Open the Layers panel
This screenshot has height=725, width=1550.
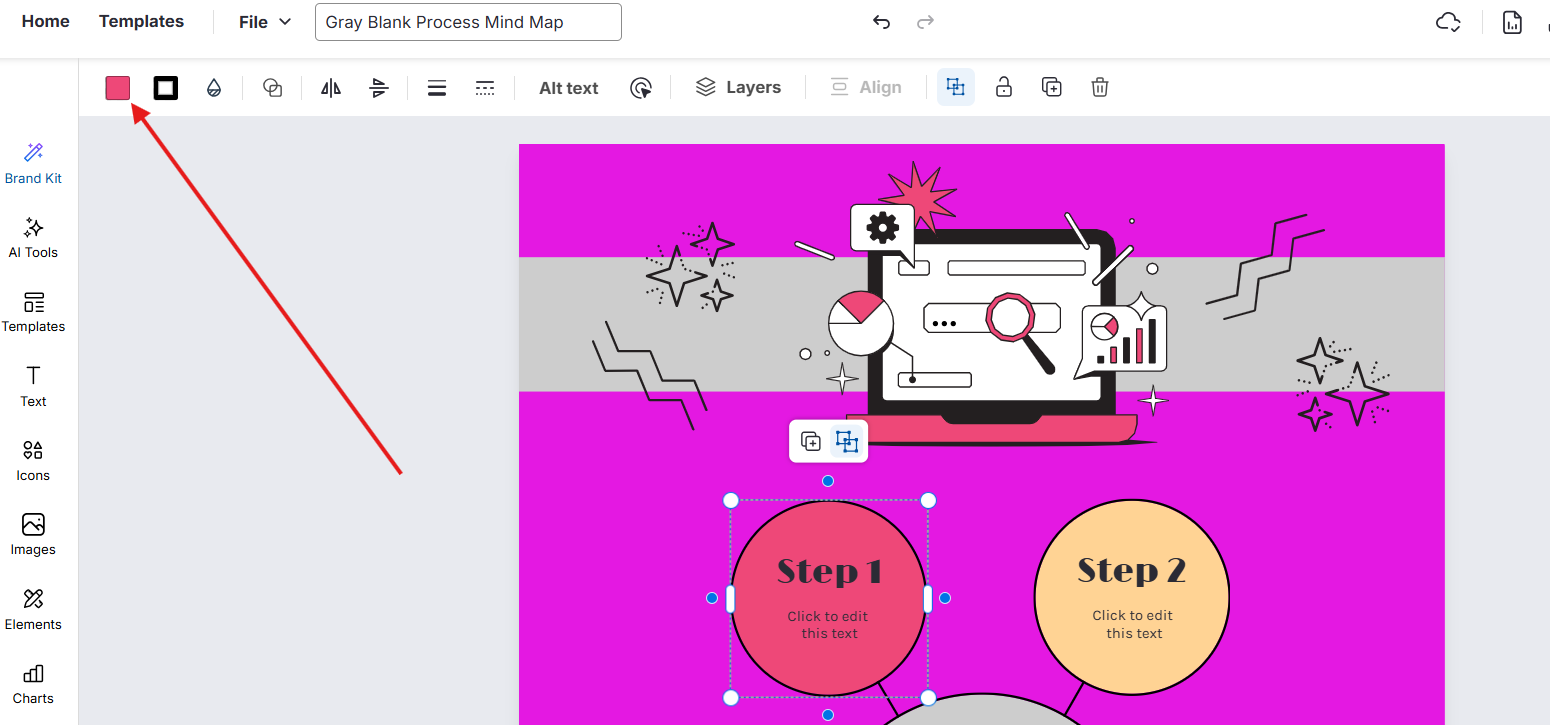738,87
